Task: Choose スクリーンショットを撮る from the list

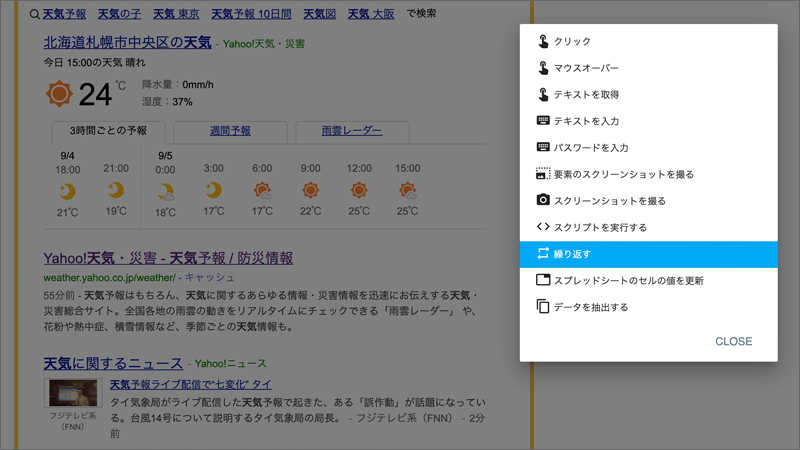Action: (648, 201)
